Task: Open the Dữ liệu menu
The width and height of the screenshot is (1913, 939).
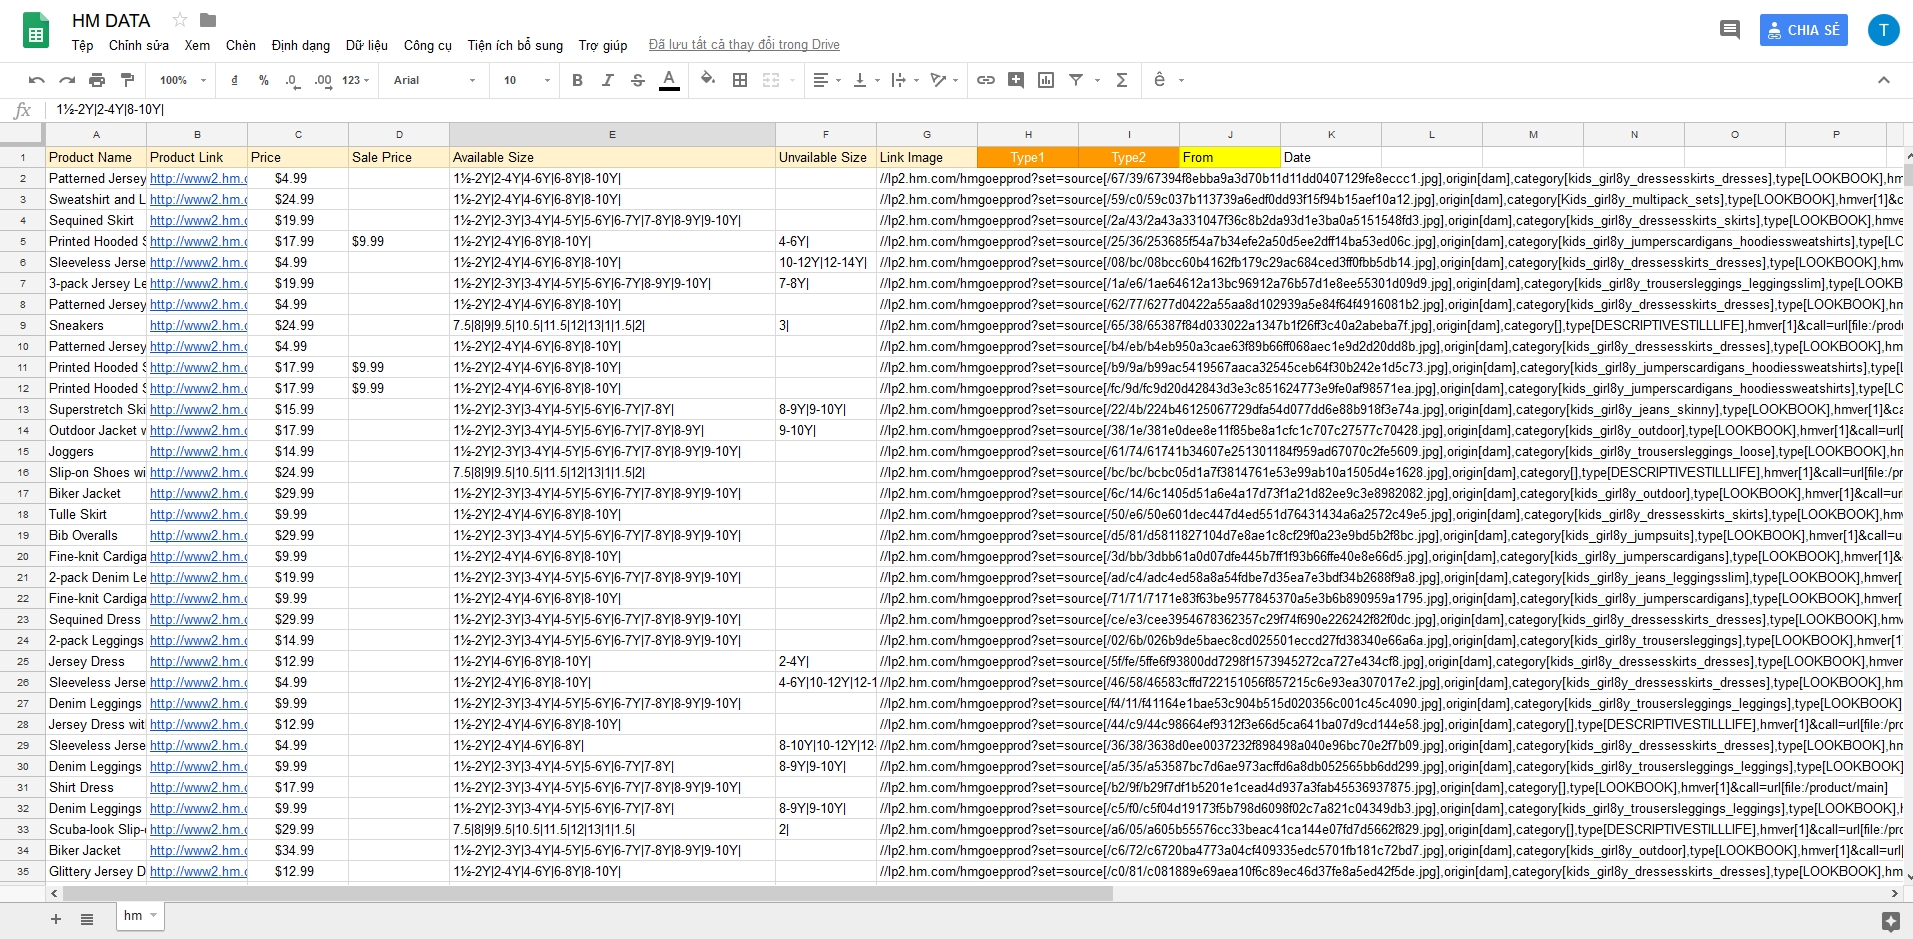Action: click(x=367, y=45)
